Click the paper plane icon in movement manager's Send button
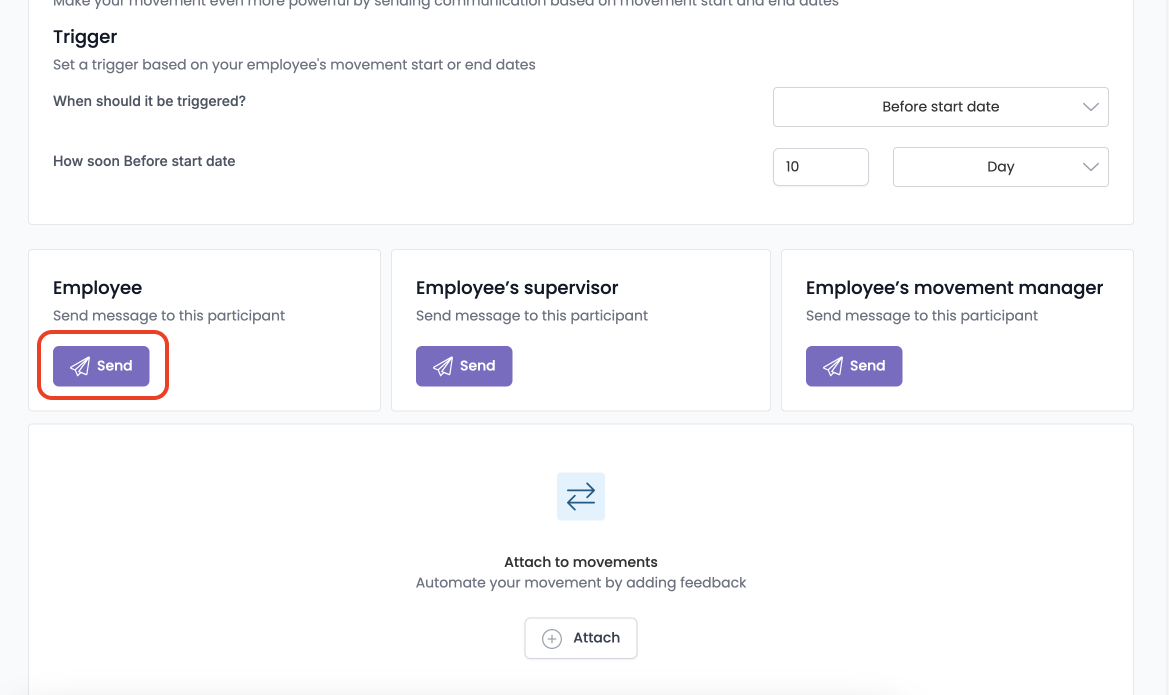Viewport: 1169px width, 695px height. [x=833, y=366]
